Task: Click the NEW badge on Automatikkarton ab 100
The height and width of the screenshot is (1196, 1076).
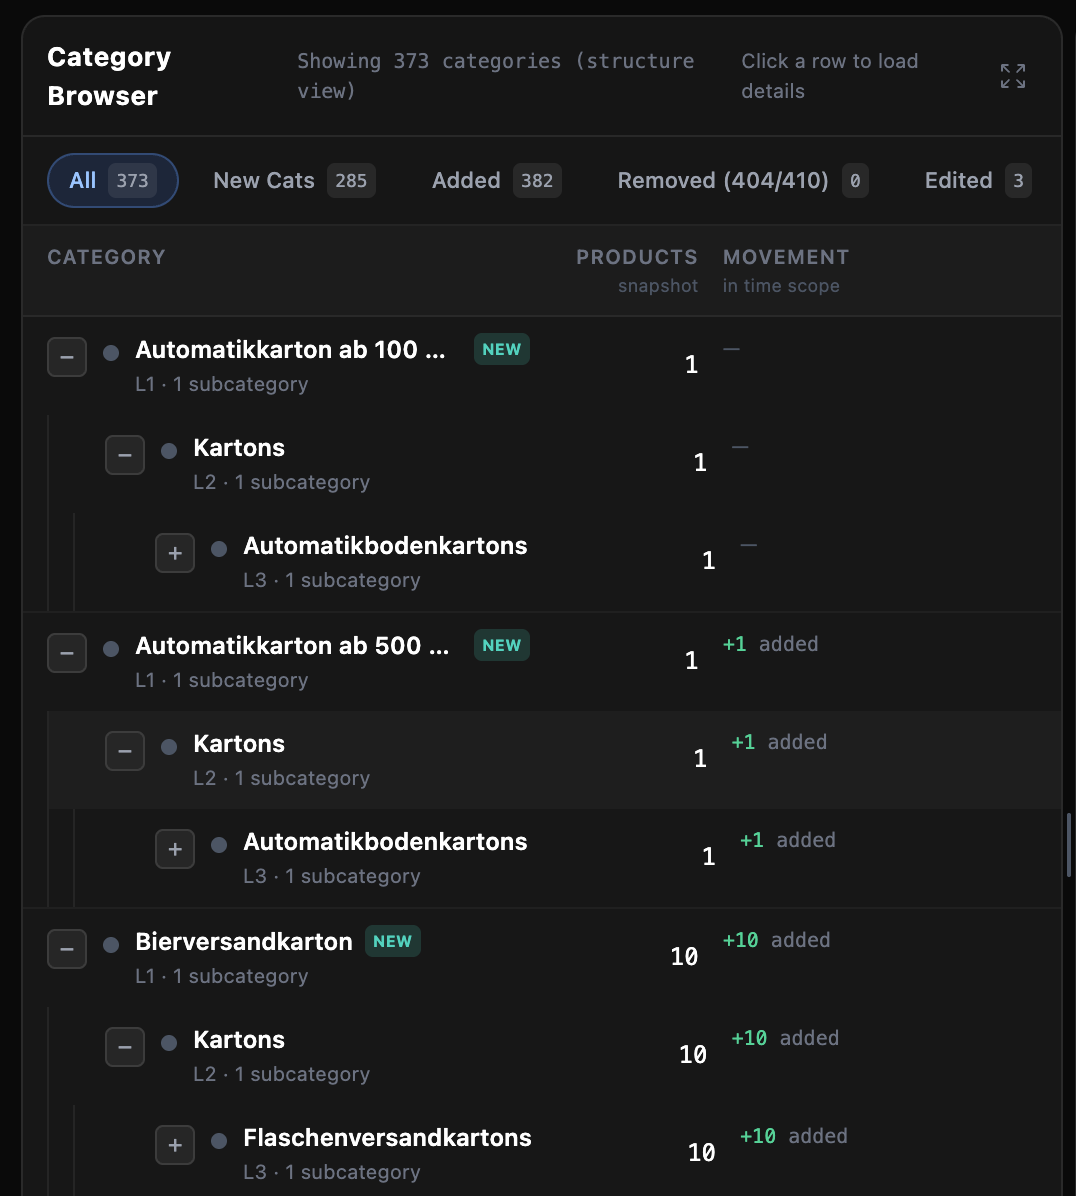Action: coord(501,349)
